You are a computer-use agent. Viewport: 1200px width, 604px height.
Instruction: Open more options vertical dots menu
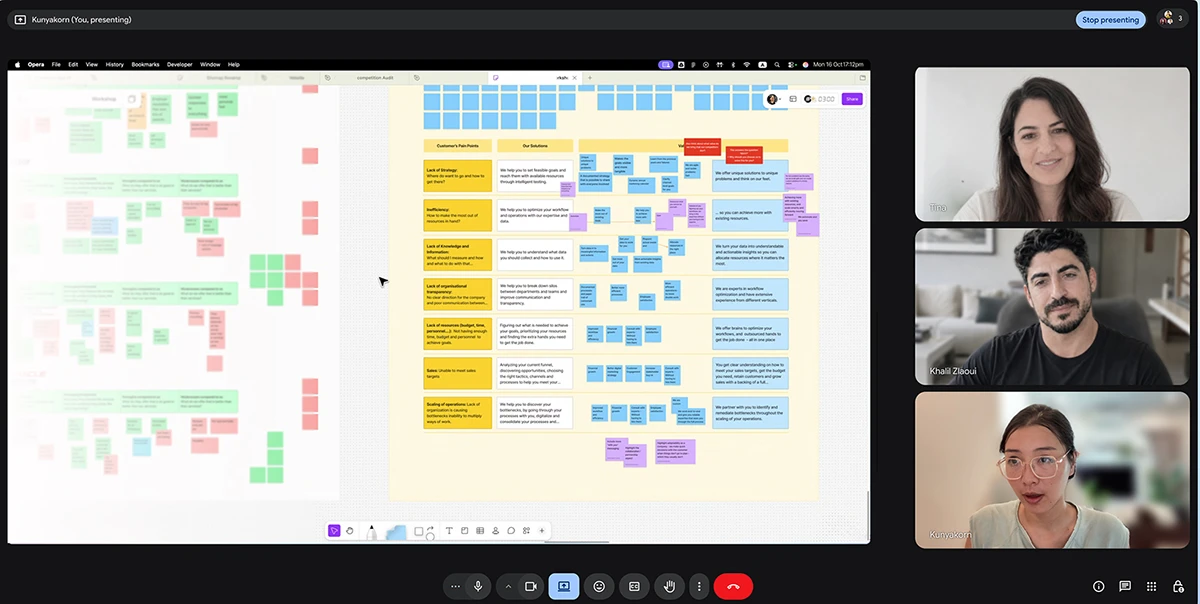tap(699, 586)
